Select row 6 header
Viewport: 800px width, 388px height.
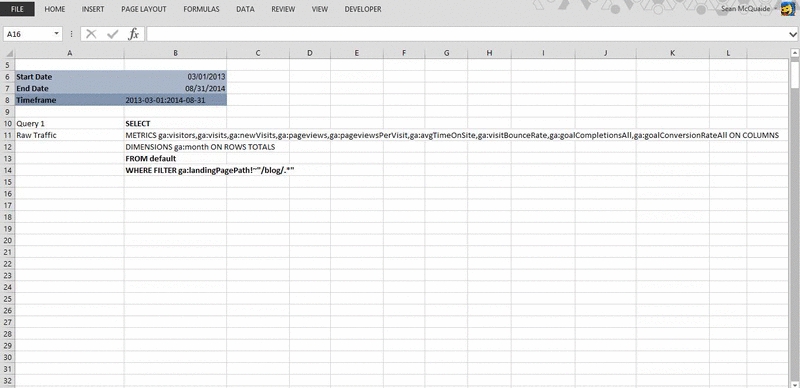[8, 77]
